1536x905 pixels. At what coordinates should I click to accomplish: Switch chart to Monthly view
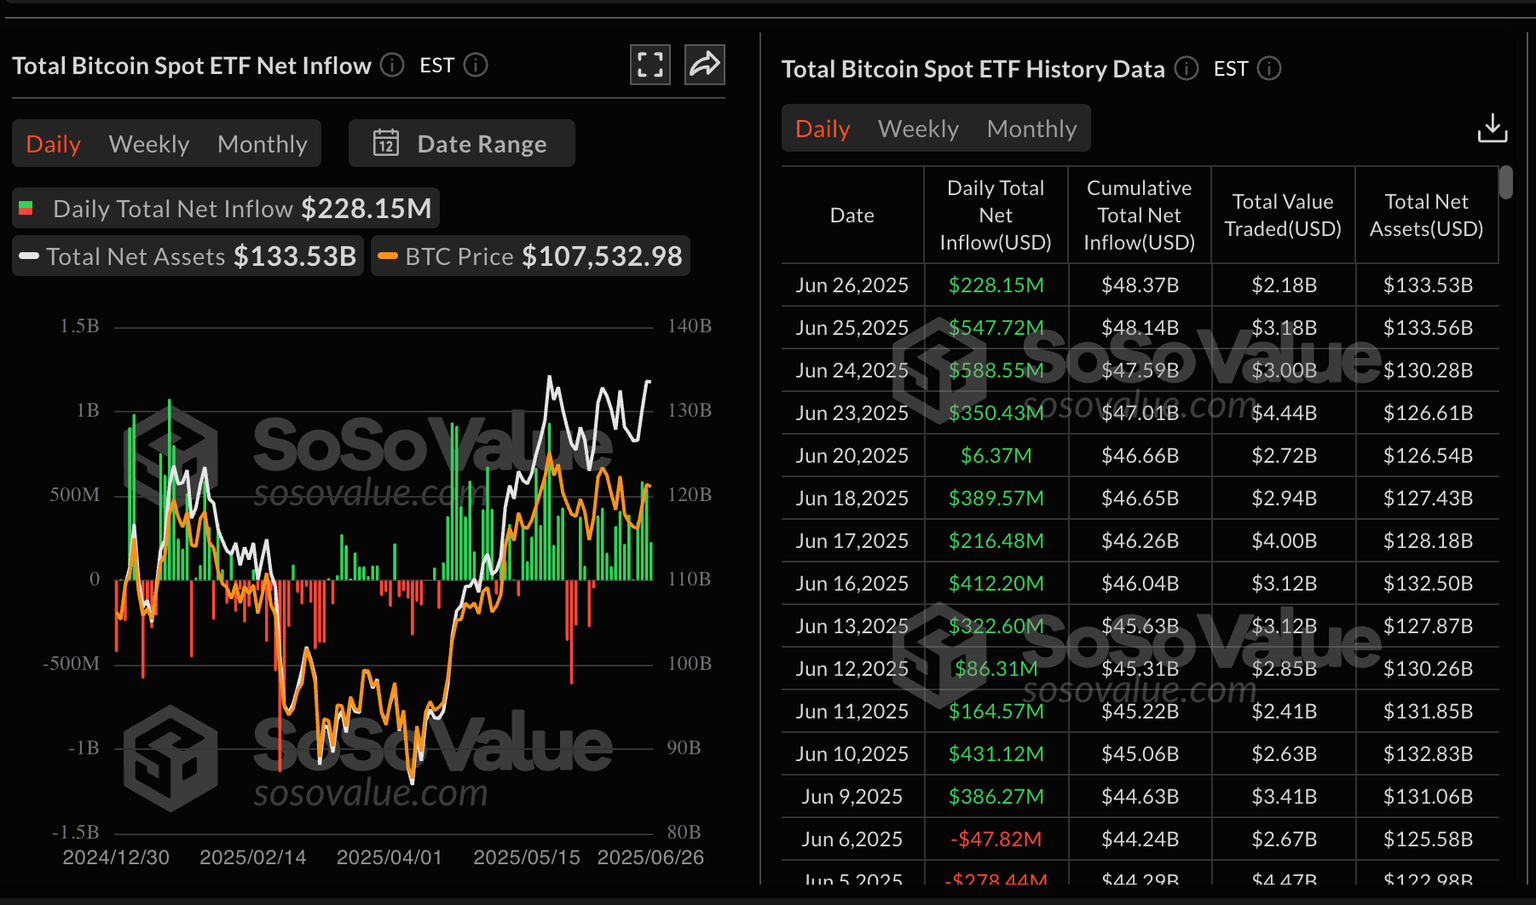coord(262,143)
